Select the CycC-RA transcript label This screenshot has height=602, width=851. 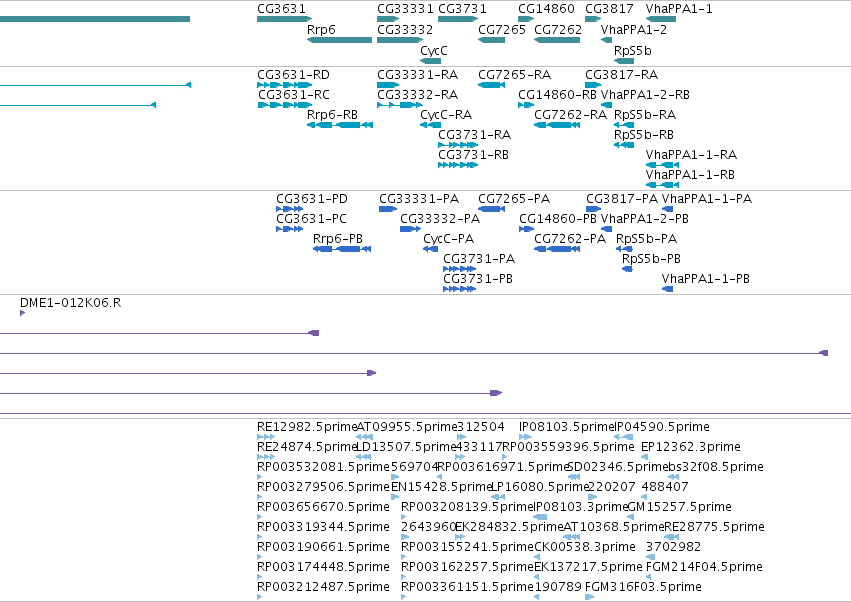(x=446, y=115)
